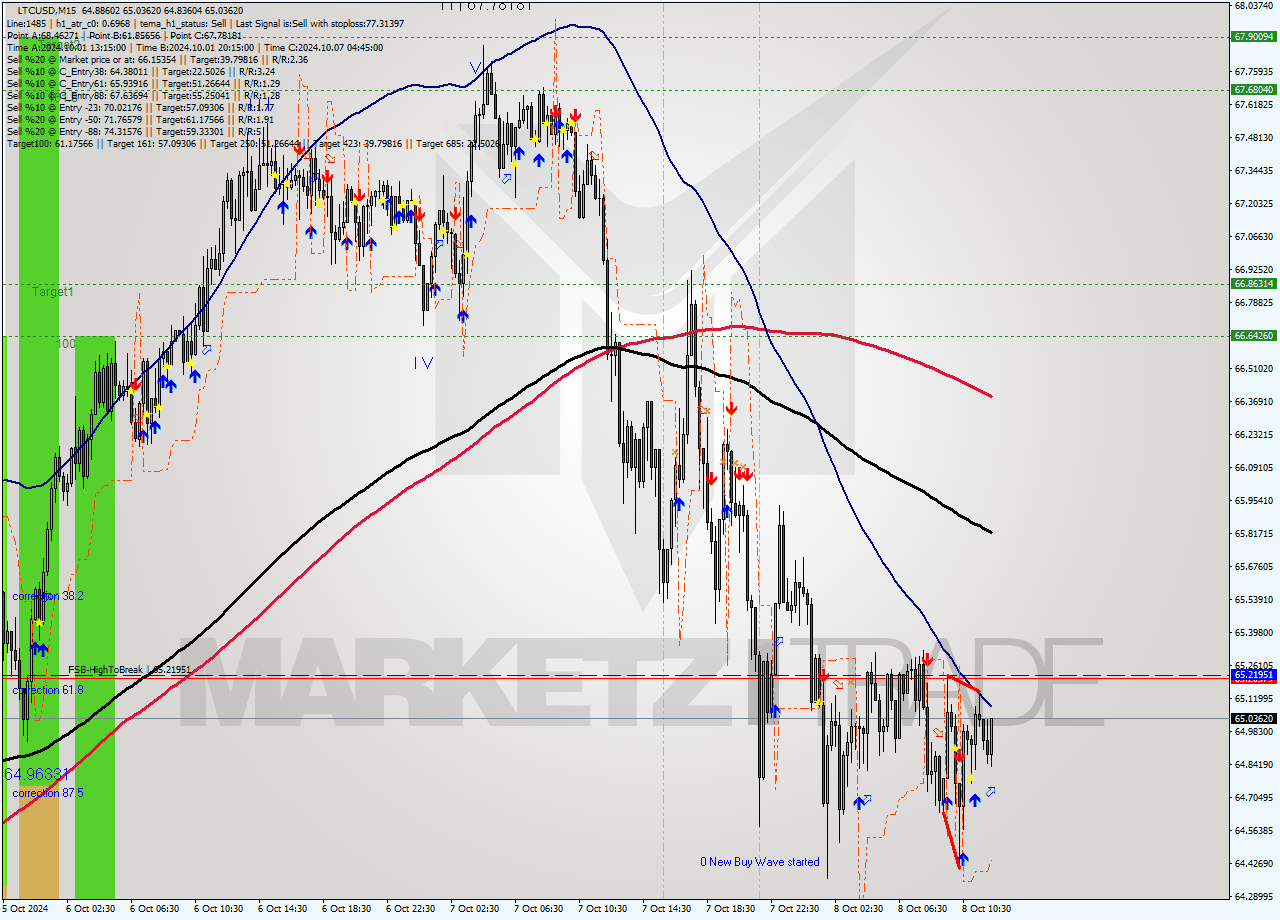
Task: Select the 65.95410 price axis value
Action: tap(1254, 500)
